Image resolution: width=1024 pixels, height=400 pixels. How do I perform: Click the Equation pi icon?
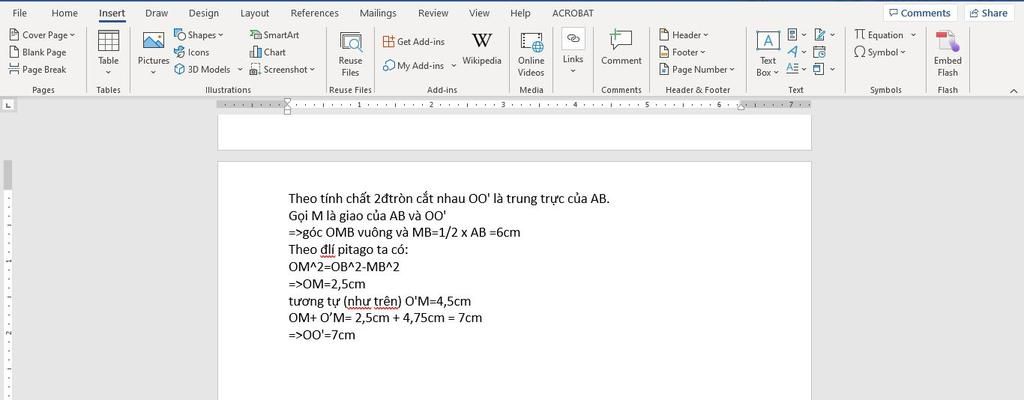coord(859,35)
